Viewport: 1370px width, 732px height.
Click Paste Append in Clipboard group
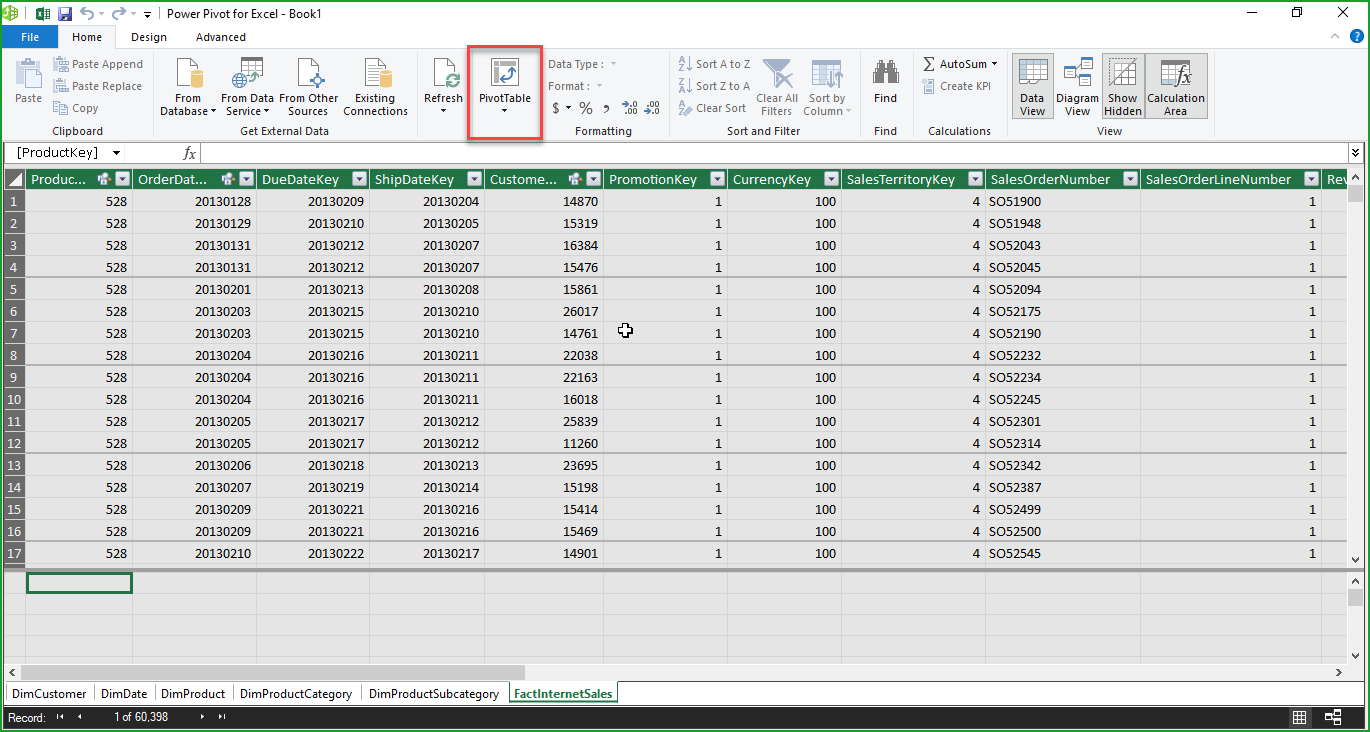coord(98,64)
